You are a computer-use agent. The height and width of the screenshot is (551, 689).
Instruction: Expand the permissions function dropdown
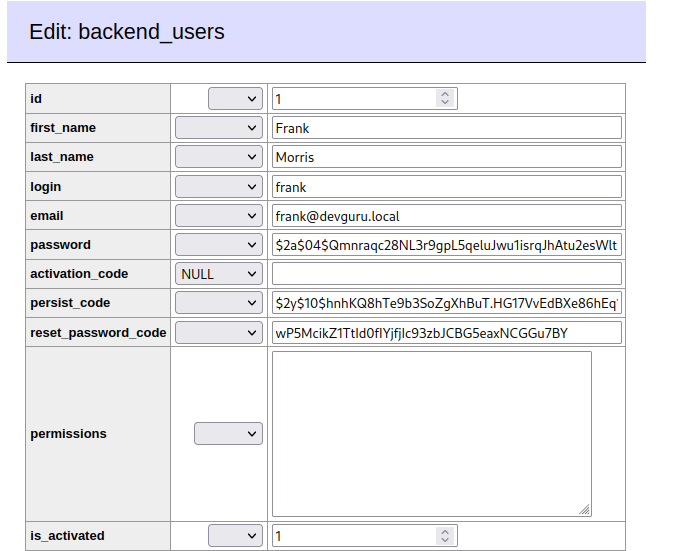point(228,434)
